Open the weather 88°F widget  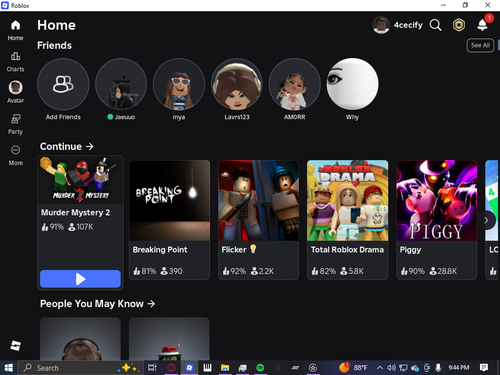pos(353,367)
